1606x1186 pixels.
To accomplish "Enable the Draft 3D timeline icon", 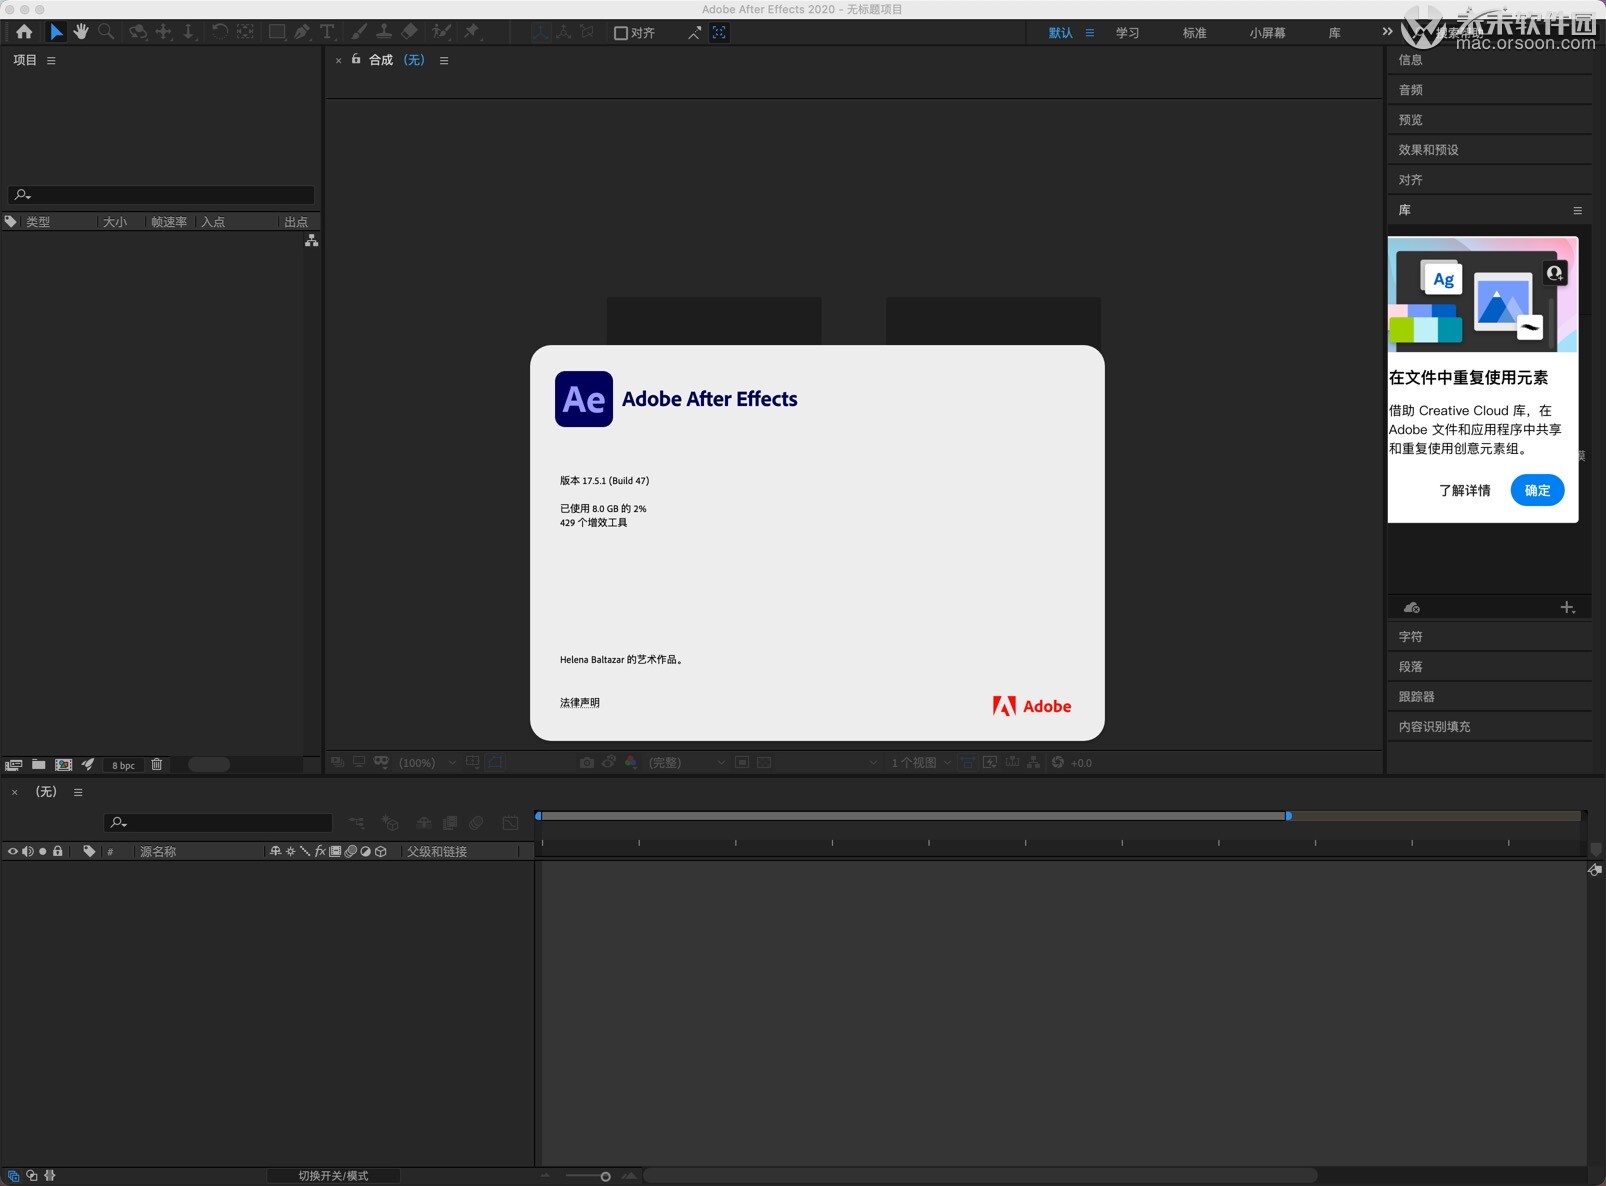I will tap(391, 823).
